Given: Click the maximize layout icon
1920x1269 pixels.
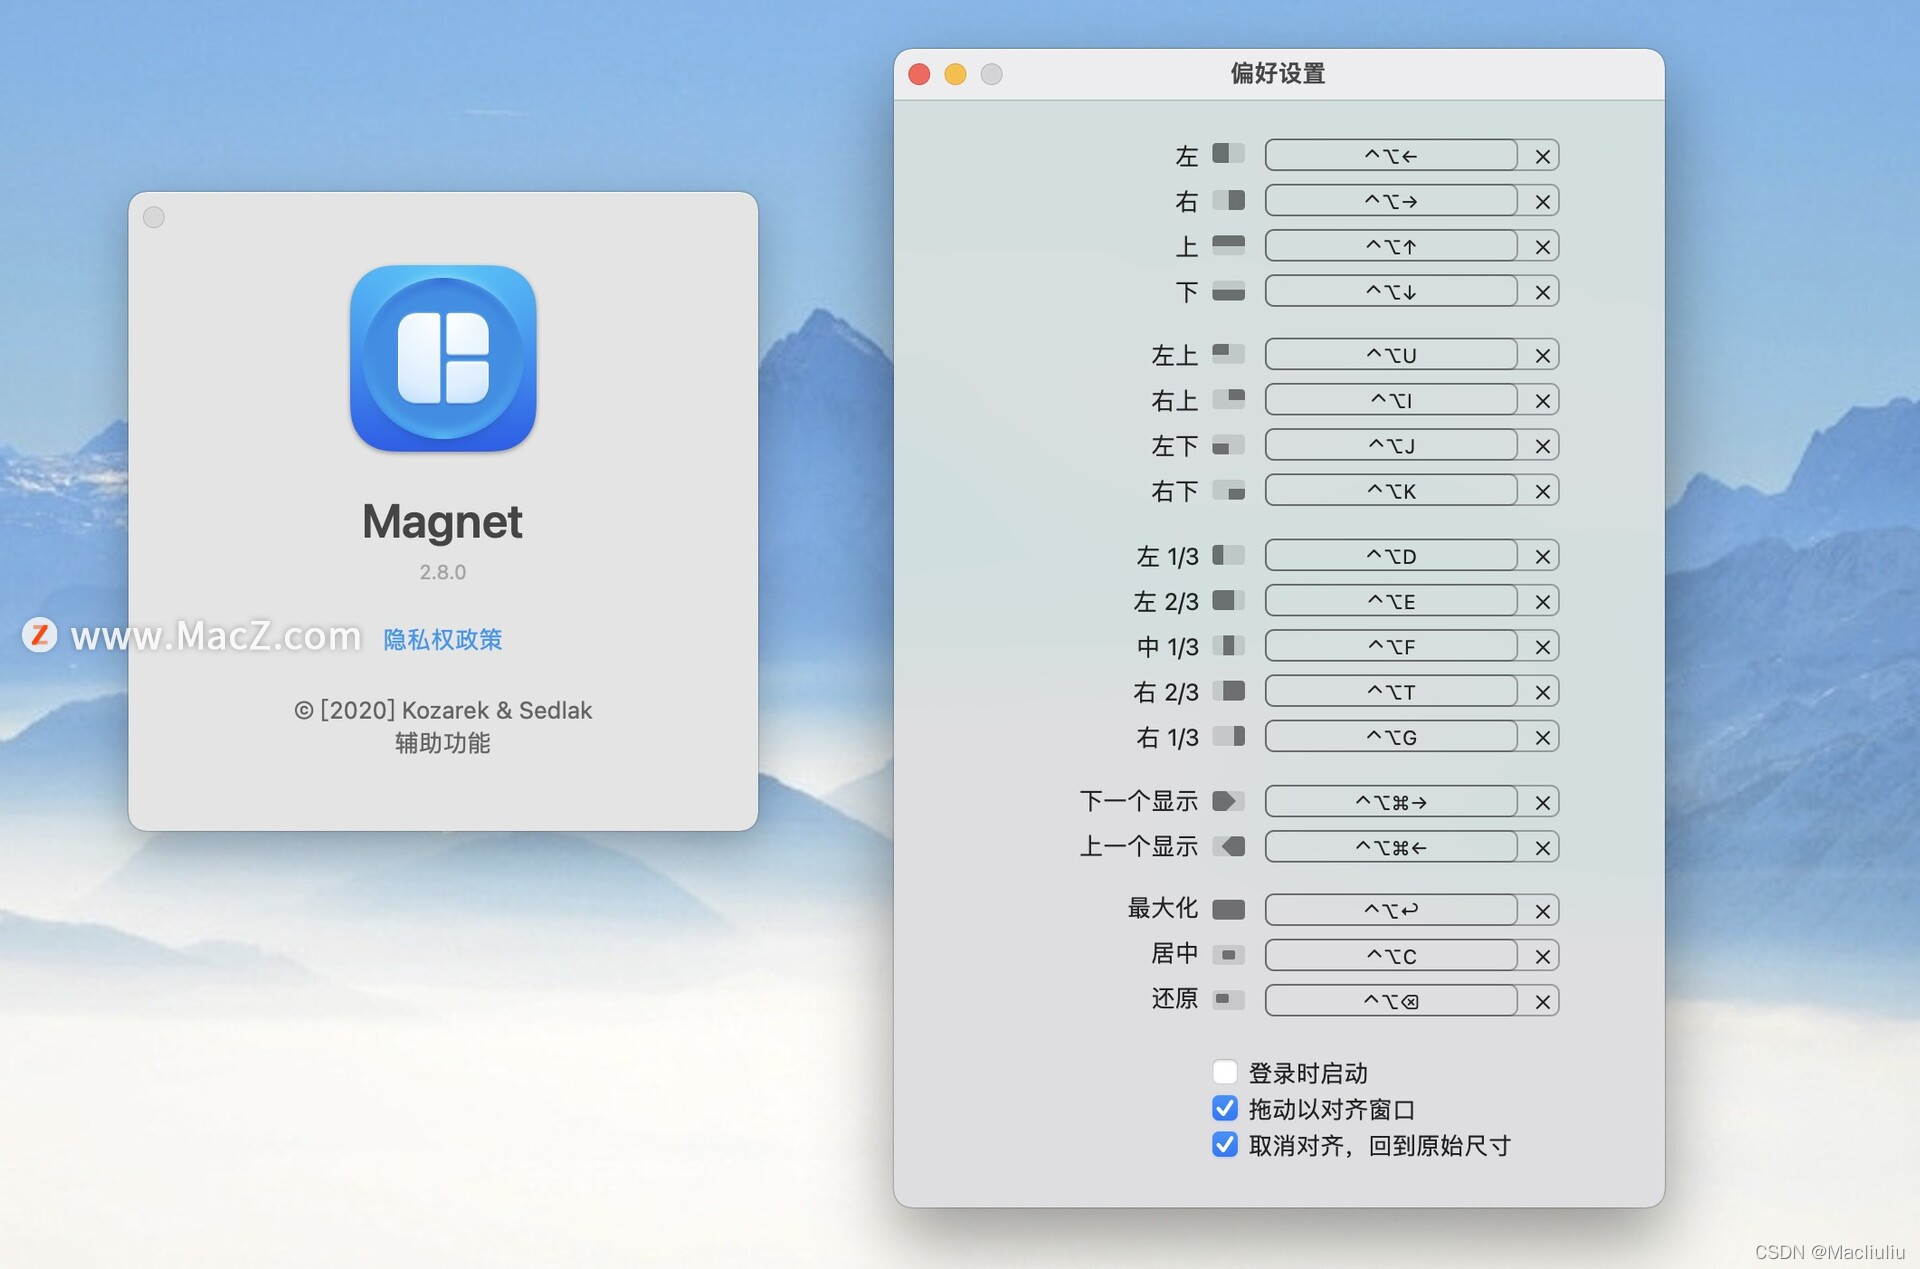Looking at the screenshot, I should tap(1228, 909).
